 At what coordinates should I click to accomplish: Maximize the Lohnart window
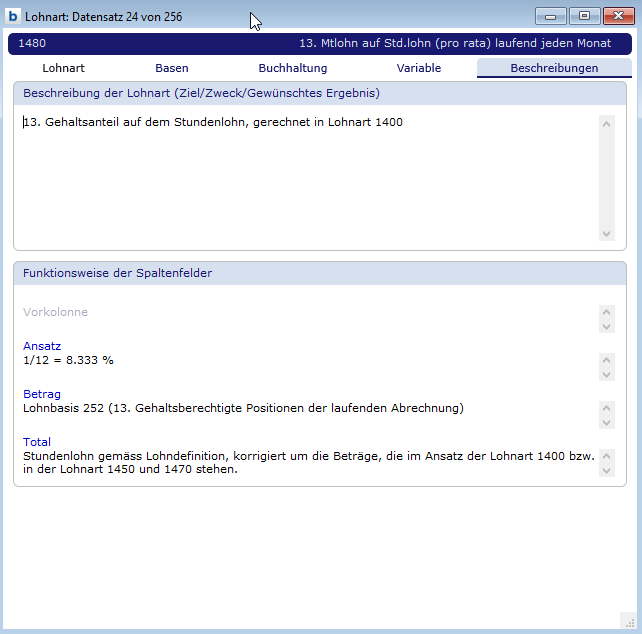click(584, 16)
